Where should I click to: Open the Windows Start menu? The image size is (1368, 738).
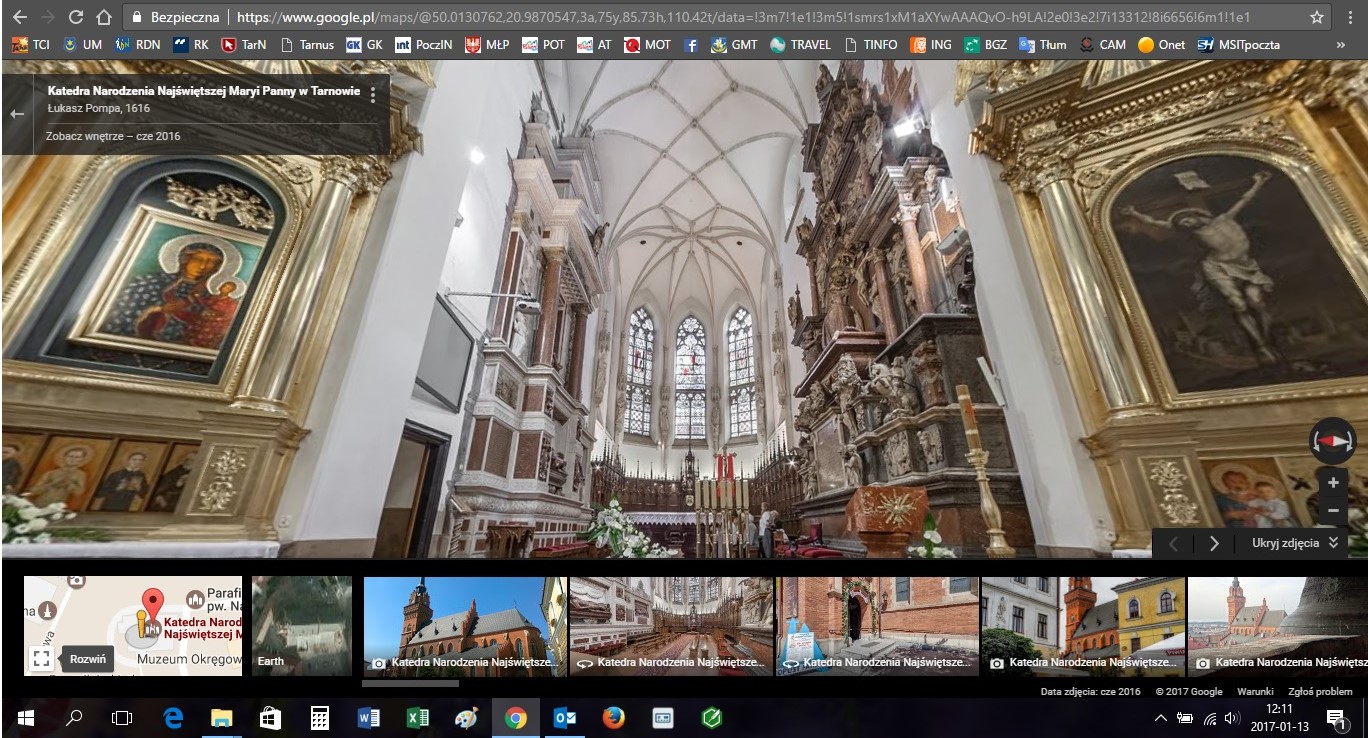tap(24, 717)
